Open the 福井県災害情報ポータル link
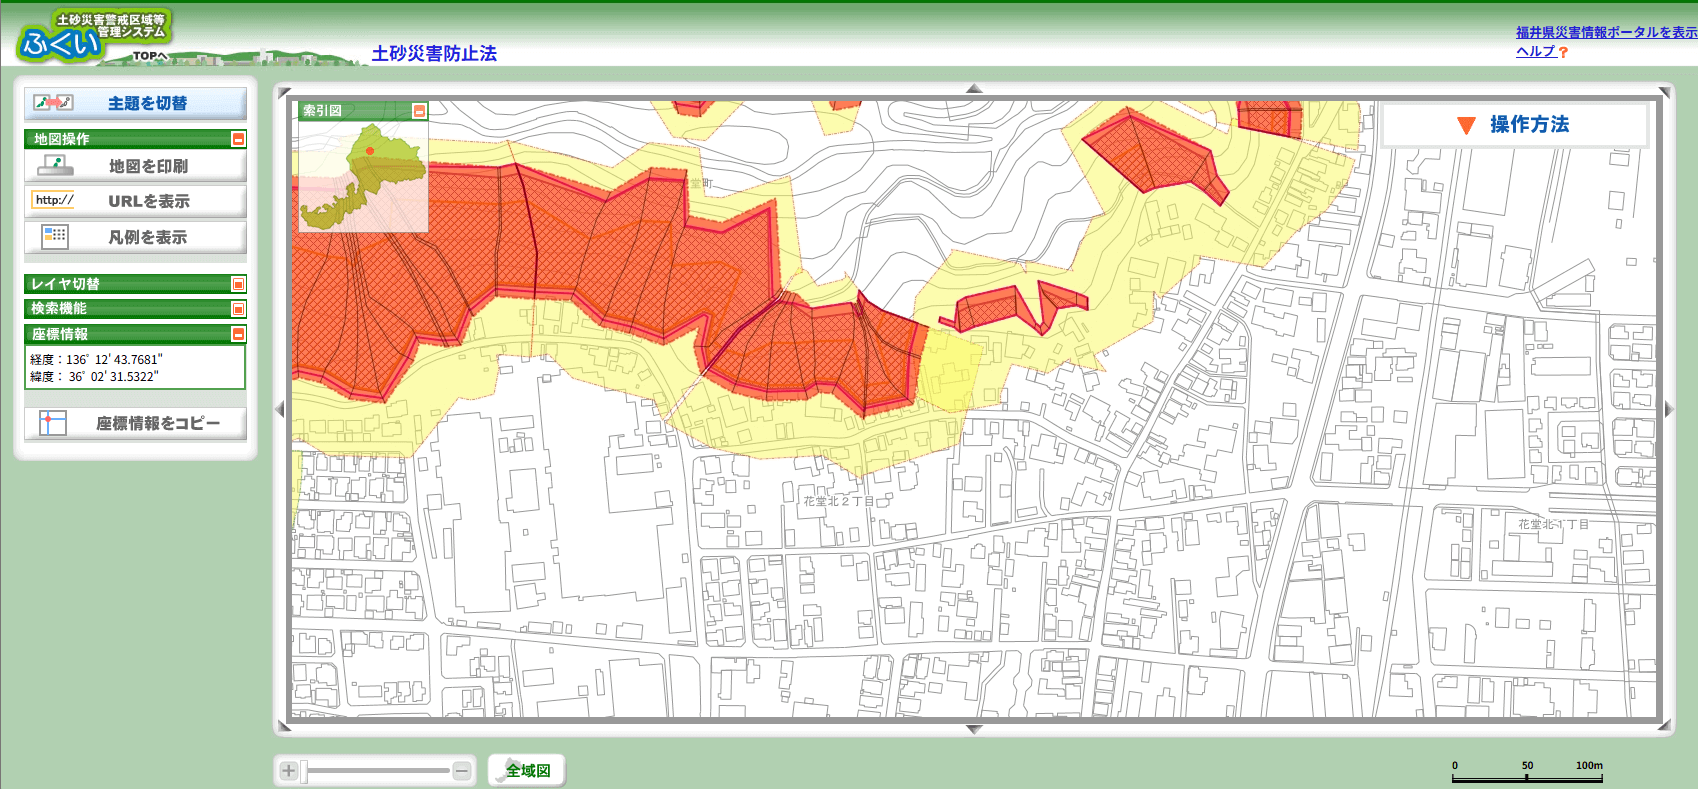The height and width of the screenshot is (789, 1698). pyautogui.click(x=1605, y=33)
